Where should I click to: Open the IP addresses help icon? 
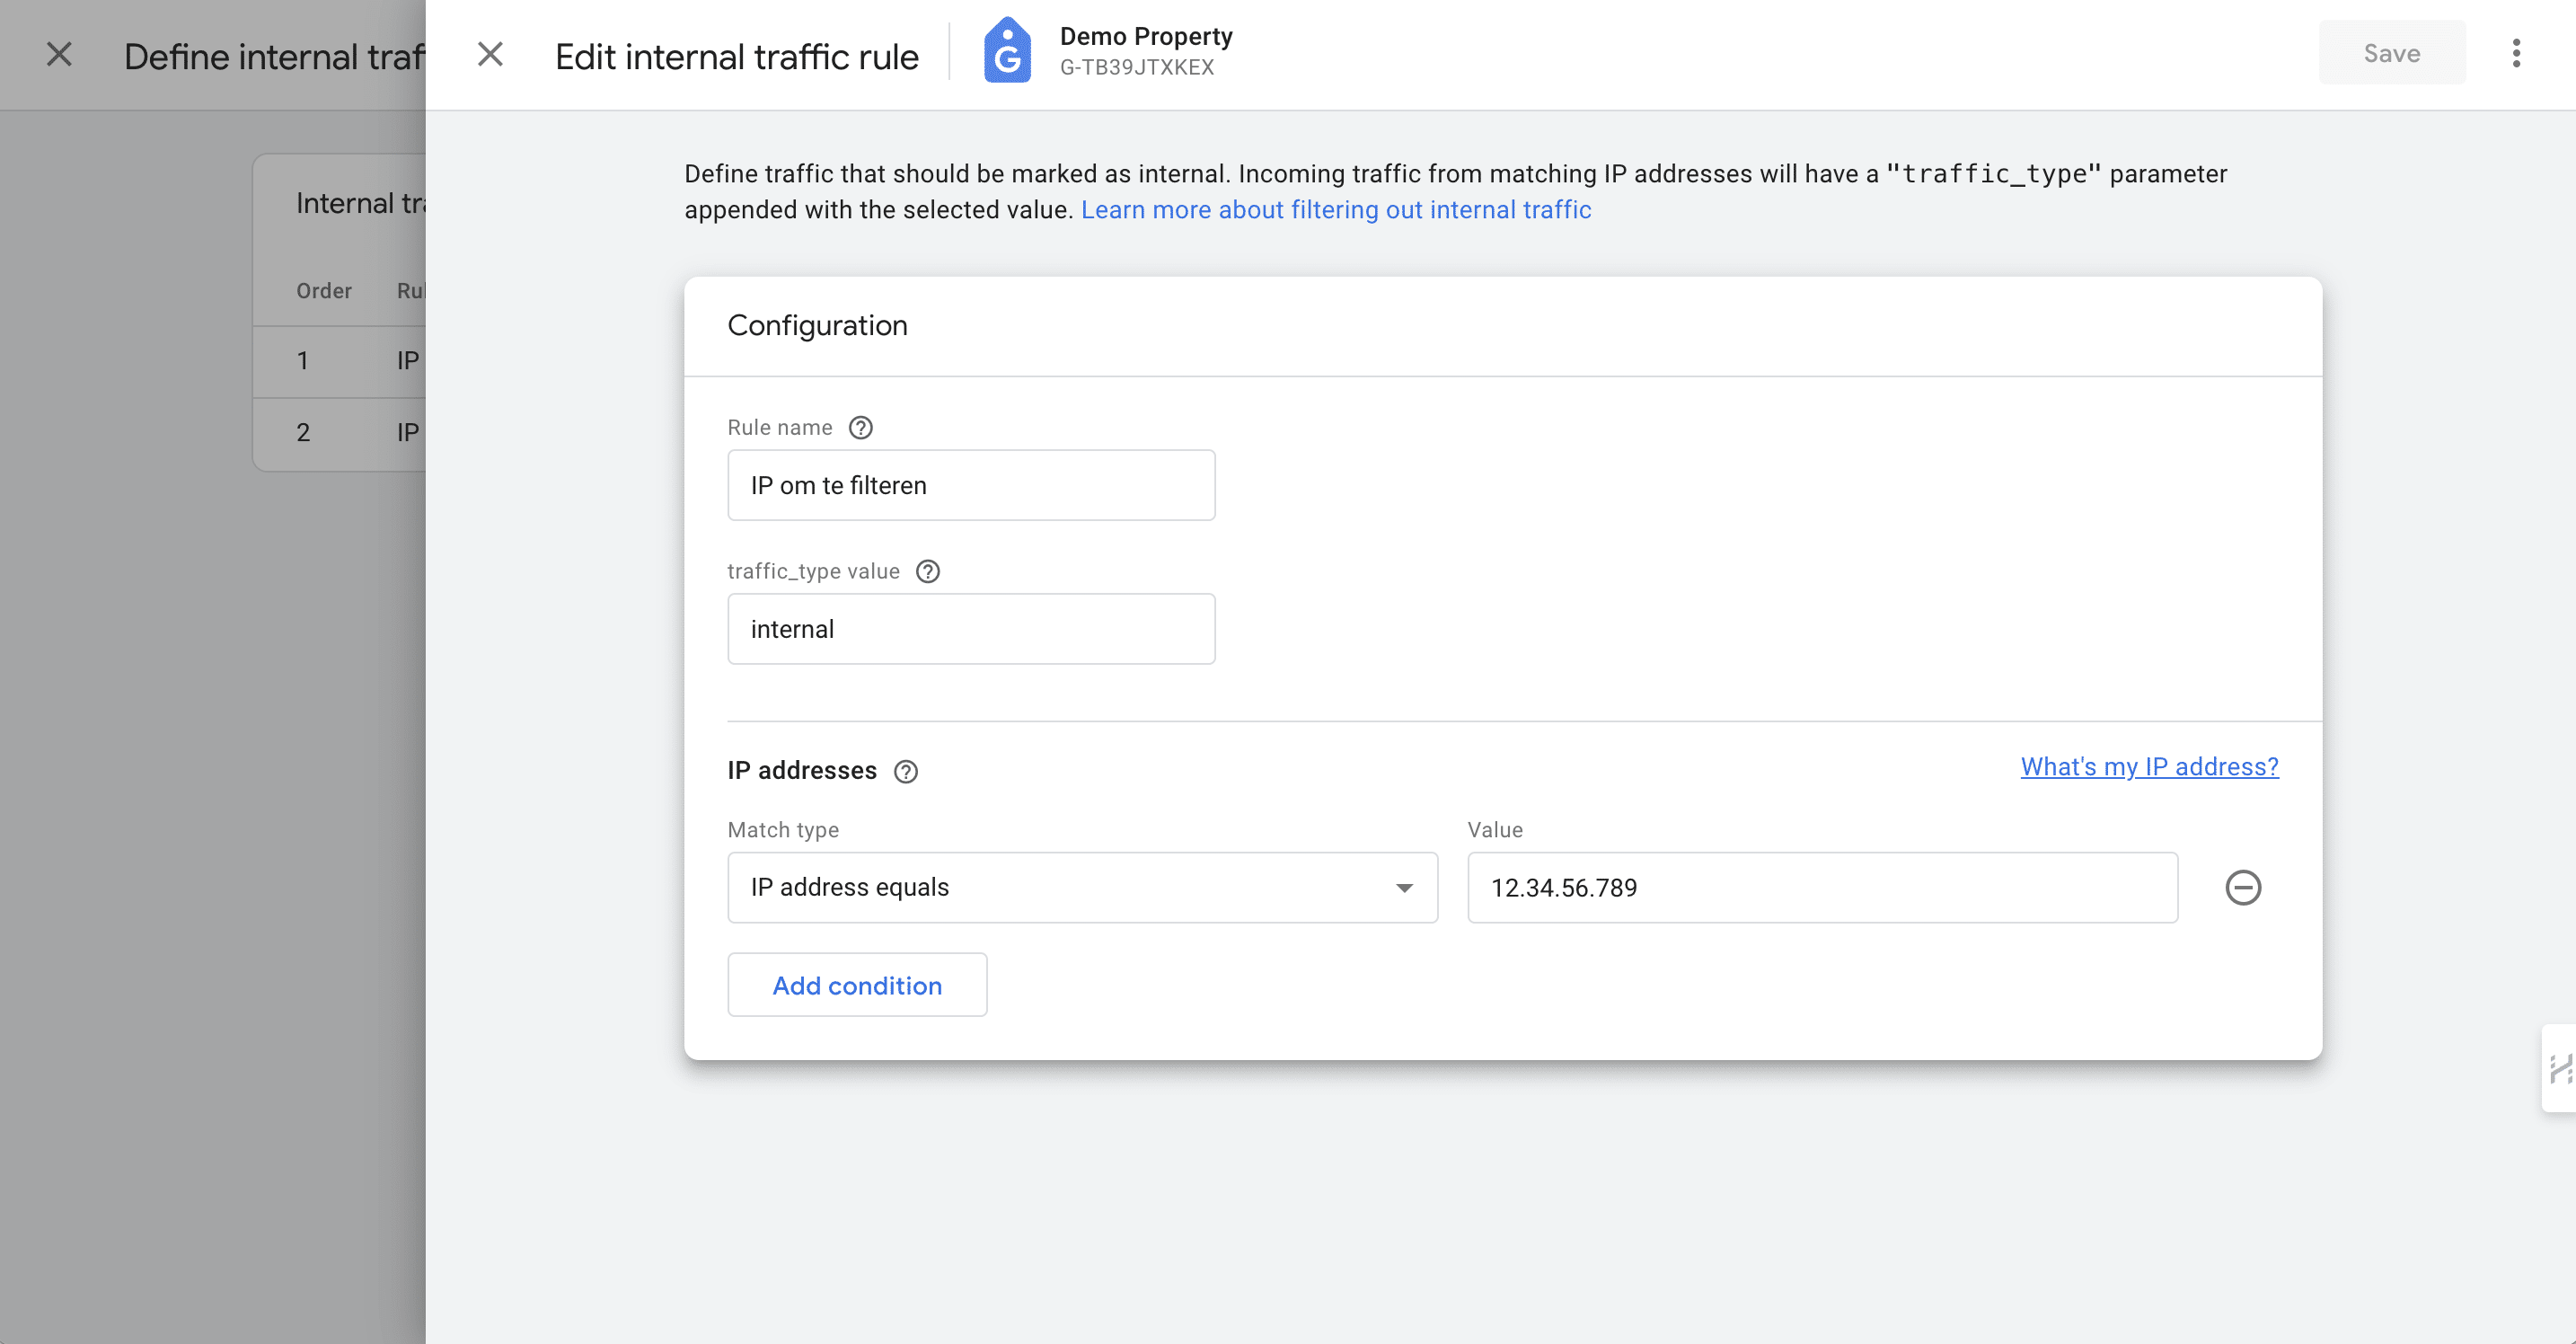tap(905, 772)
